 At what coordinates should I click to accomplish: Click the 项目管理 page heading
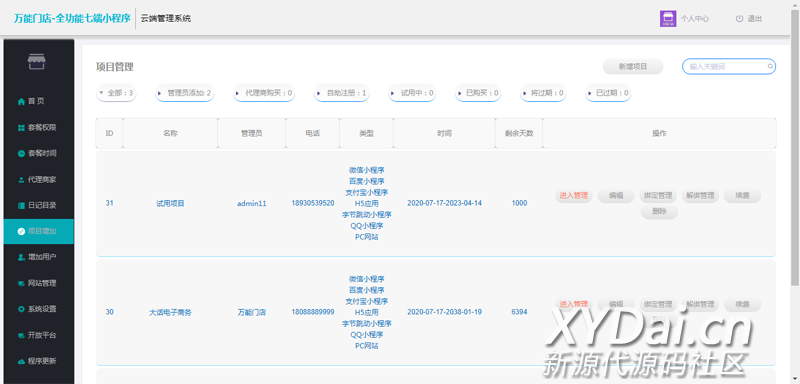115,67
